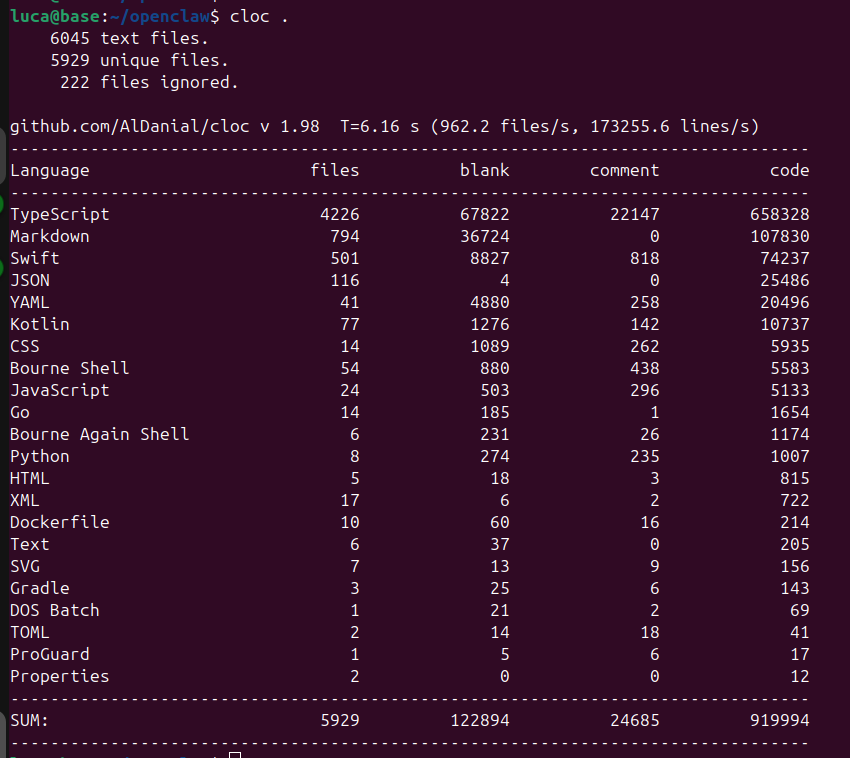Click the github.com/AlDanial/cloc URL text

130,126
